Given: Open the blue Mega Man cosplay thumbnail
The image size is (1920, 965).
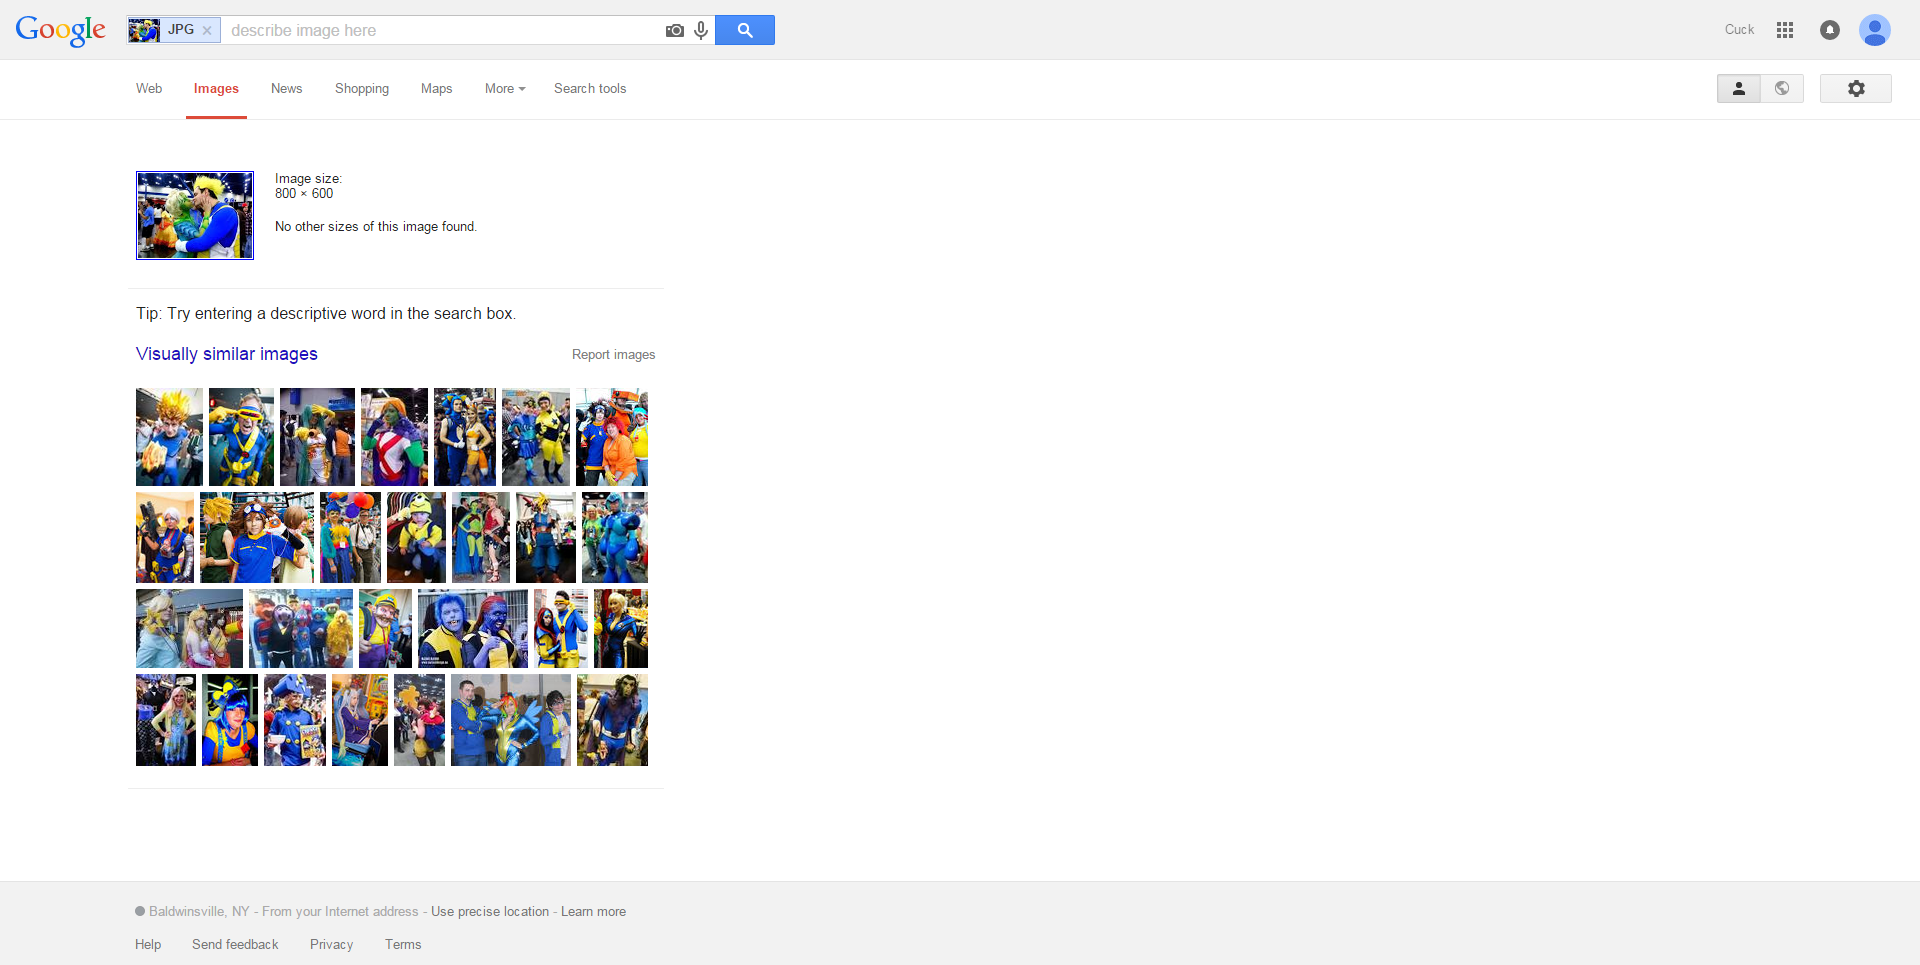Looking at the screenshot, I should [615, 537].
